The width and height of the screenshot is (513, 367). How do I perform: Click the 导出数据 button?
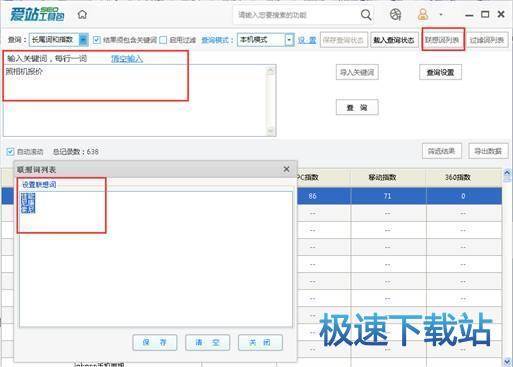[x=488, y=151]
